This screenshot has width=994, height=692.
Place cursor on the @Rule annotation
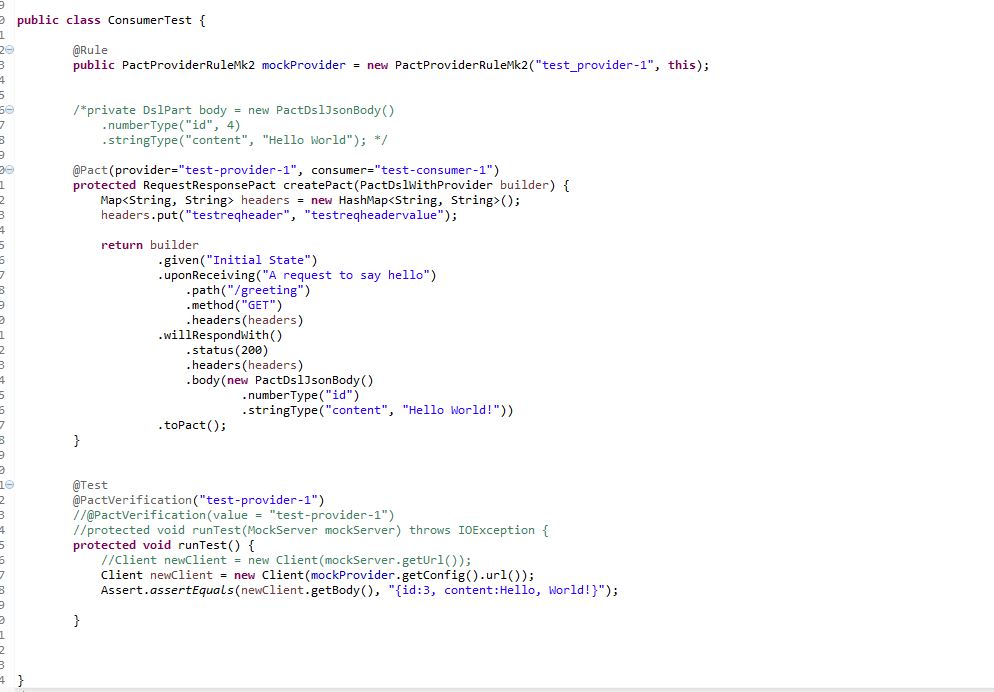coord(90,50)
